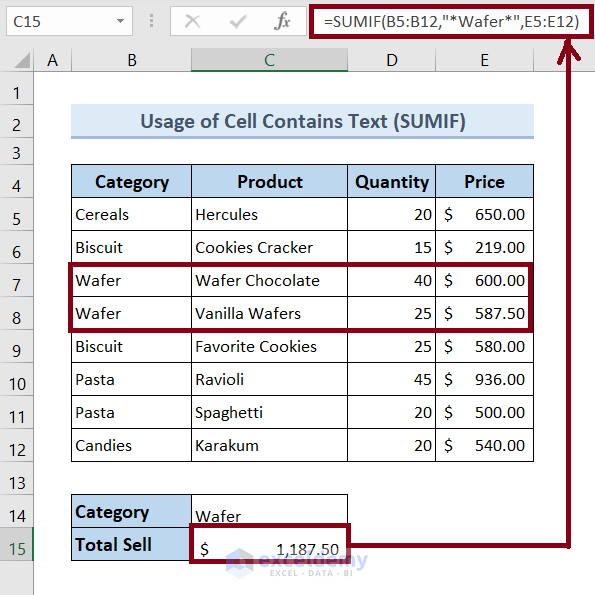This screenshot has height=595, width=595.
Task: Click the Price header cell
Action: click(x=485, y=181)
